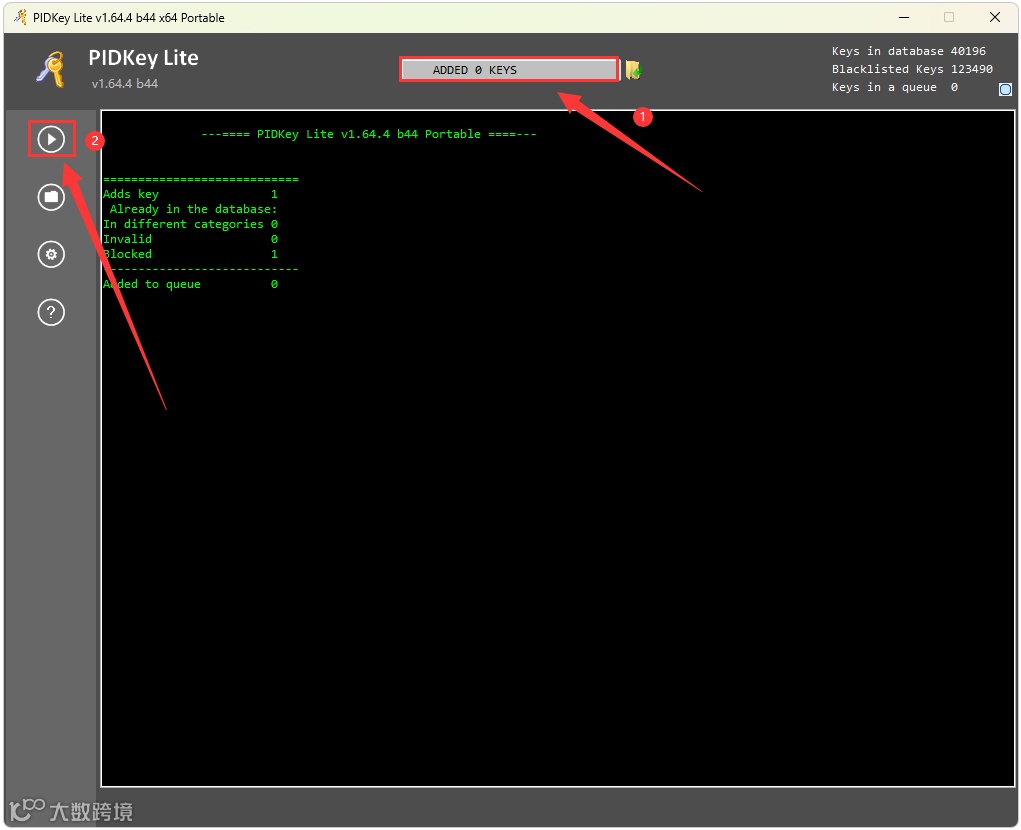This screenshot has width=1021, height=830.
Task: Load keys from file using yellow folder icon
Action: pyautogui.click(x=634, y=70)
